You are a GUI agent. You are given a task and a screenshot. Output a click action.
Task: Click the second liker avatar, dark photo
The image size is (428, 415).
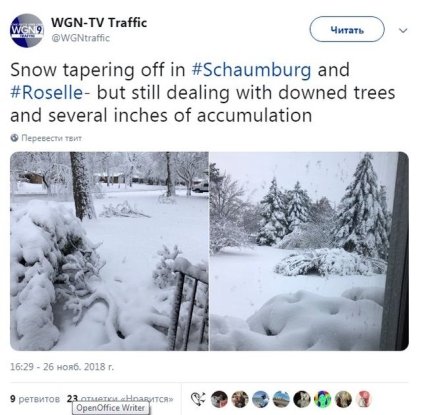tap(219, 399)
